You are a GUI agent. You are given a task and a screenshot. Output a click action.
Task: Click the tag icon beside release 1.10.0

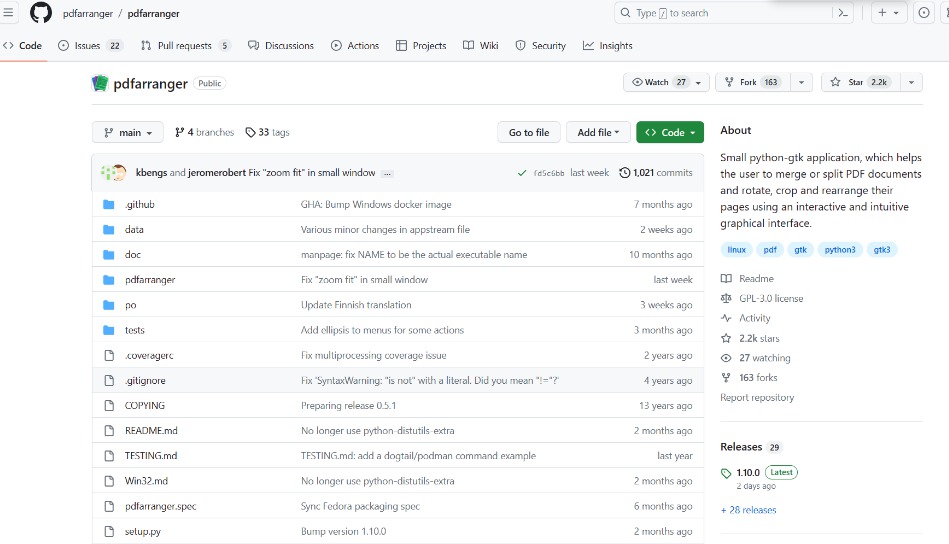[726, 473]
